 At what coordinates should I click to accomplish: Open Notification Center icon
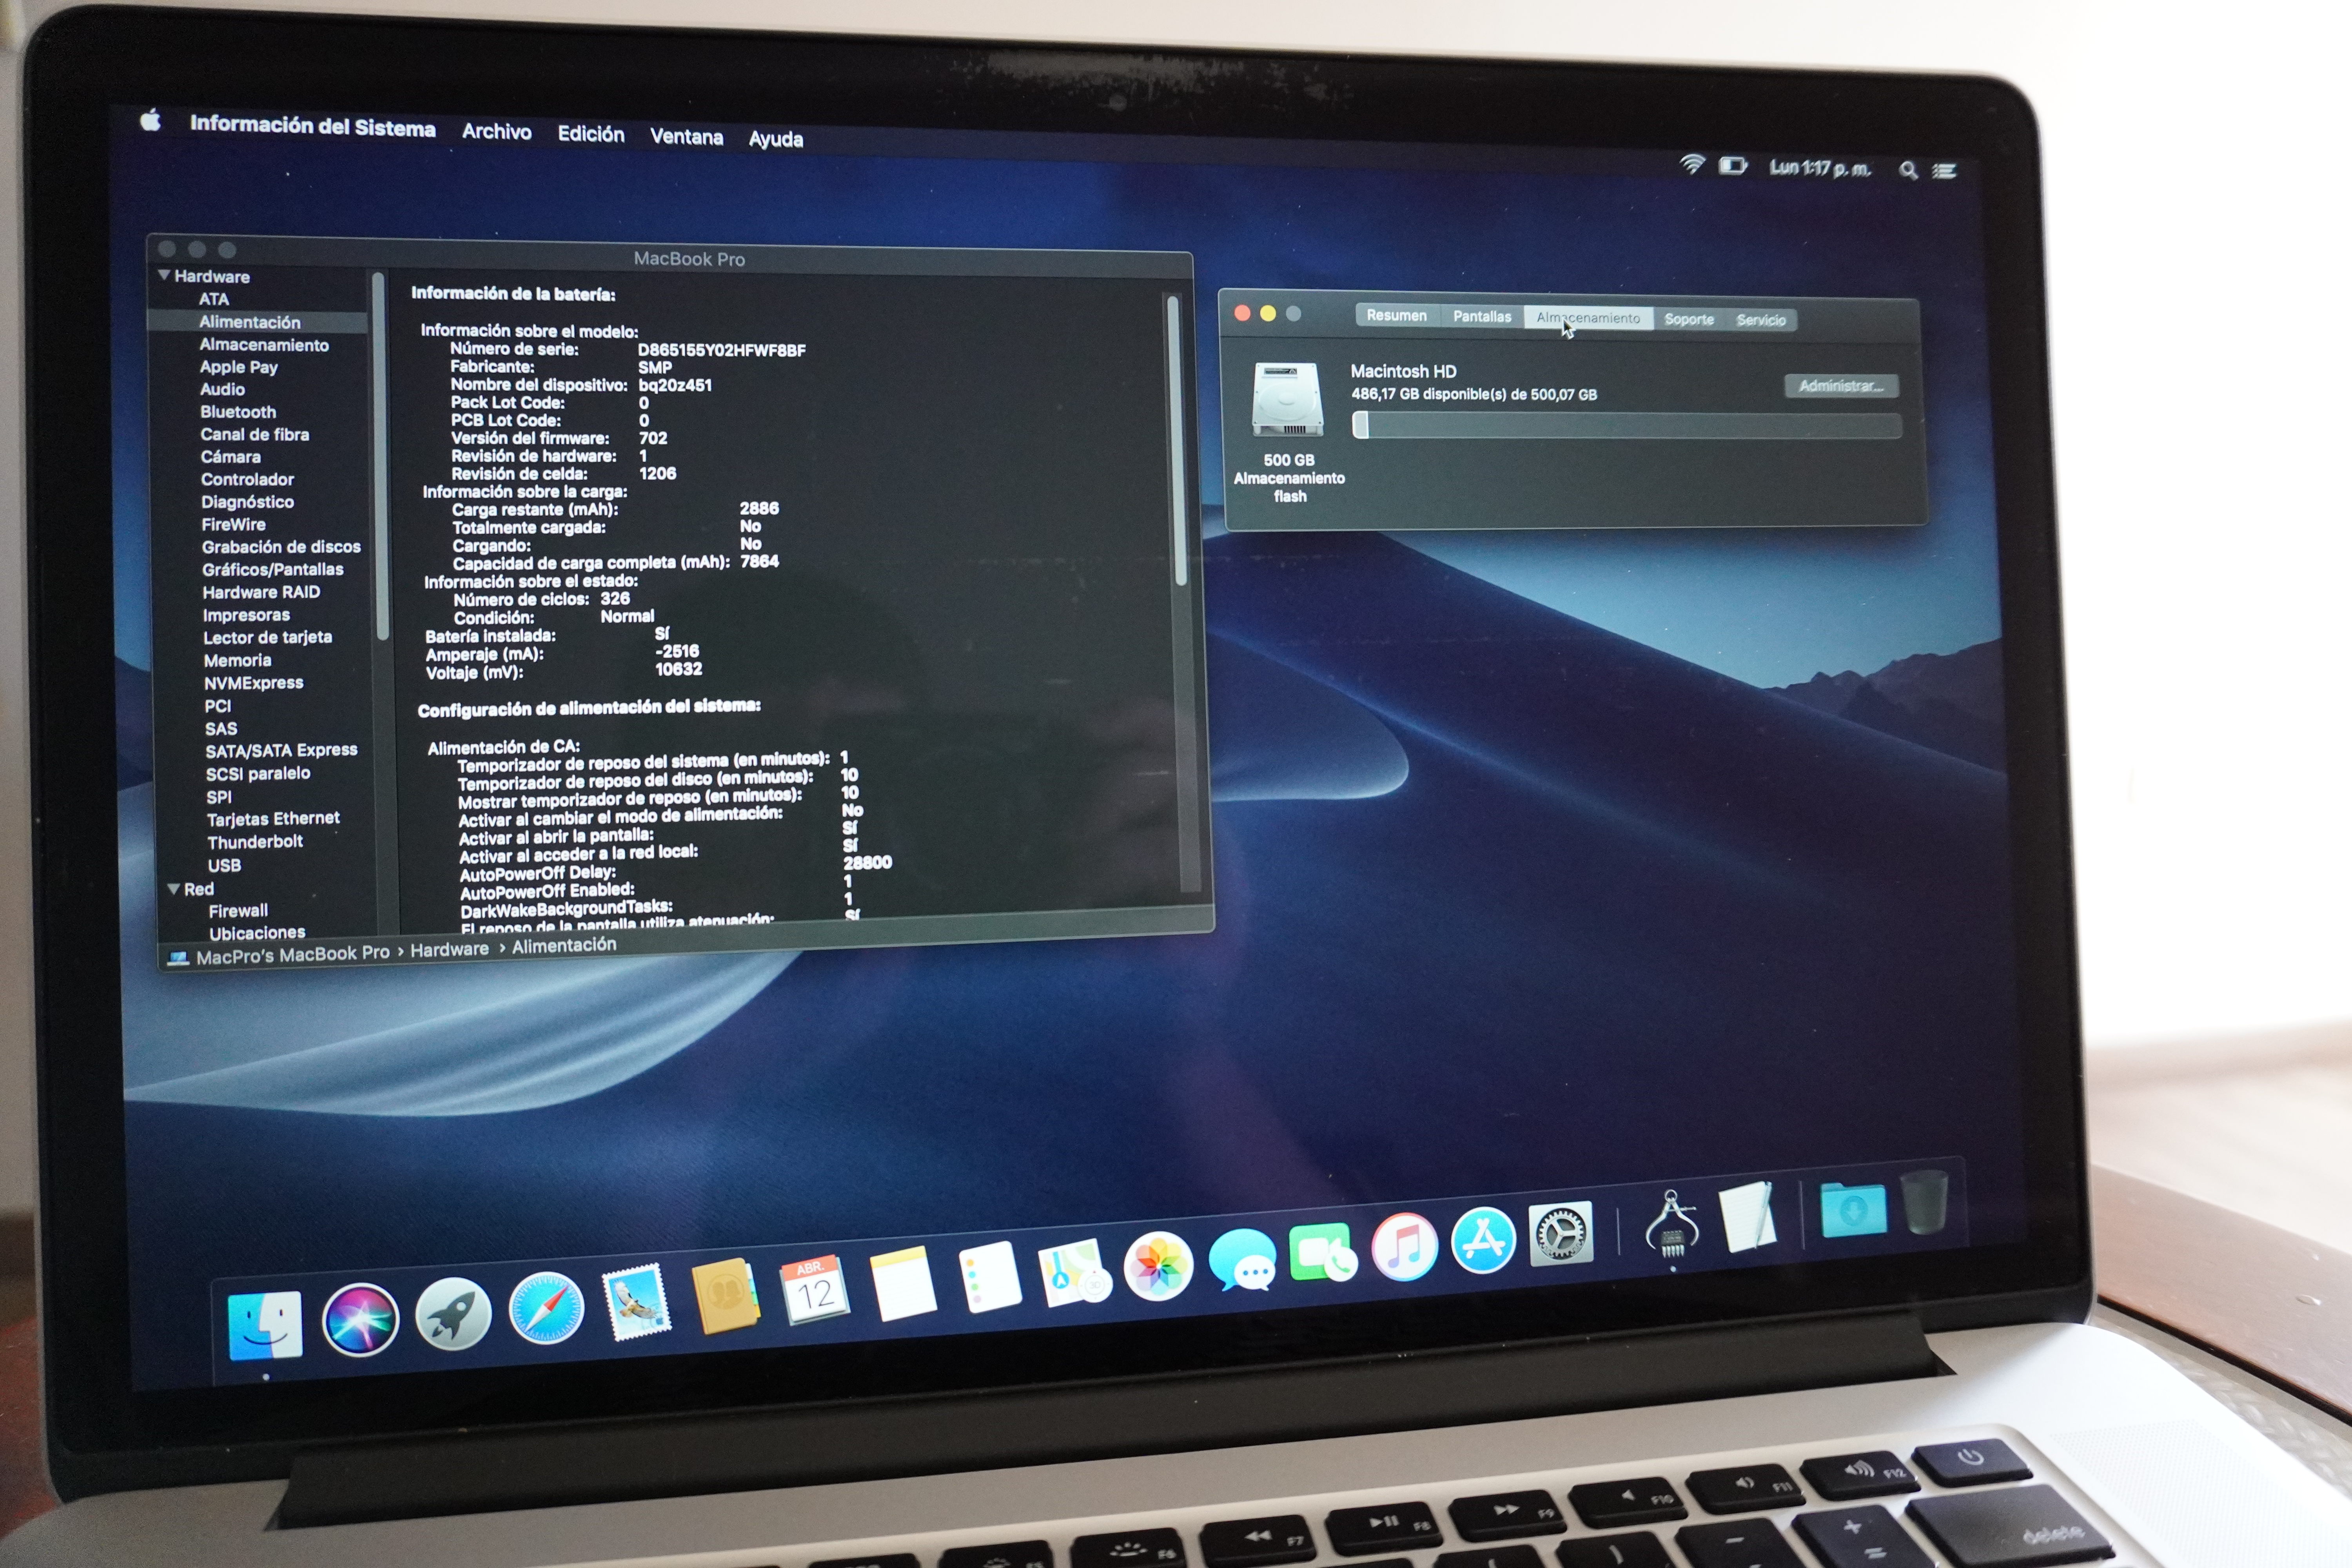click(x=1945, y=171)
